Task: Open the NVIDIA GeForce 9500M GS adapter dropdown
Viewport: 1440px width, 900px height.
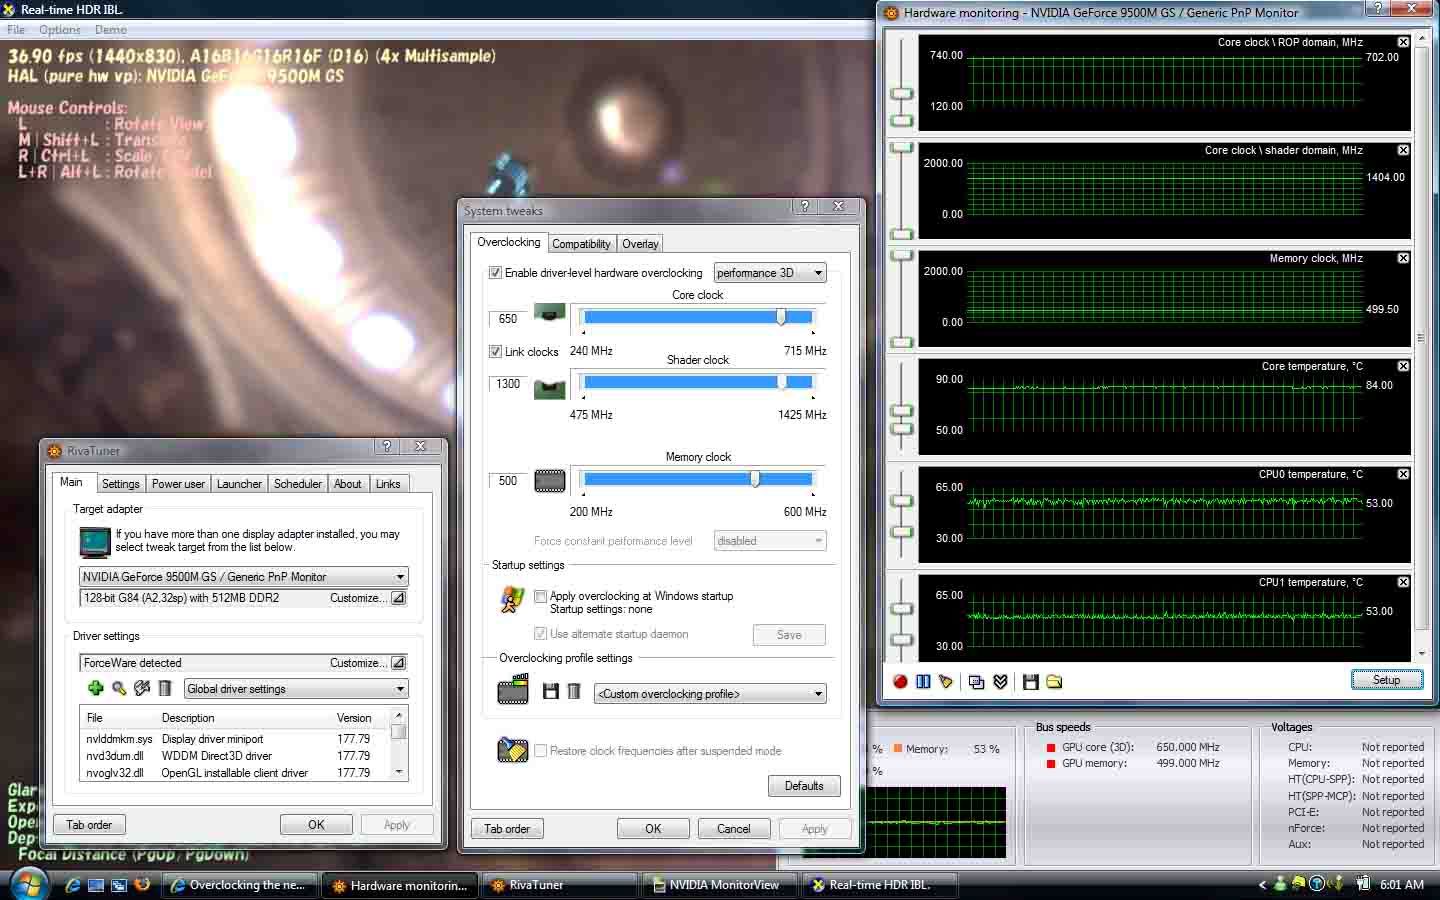Action: 244,577
